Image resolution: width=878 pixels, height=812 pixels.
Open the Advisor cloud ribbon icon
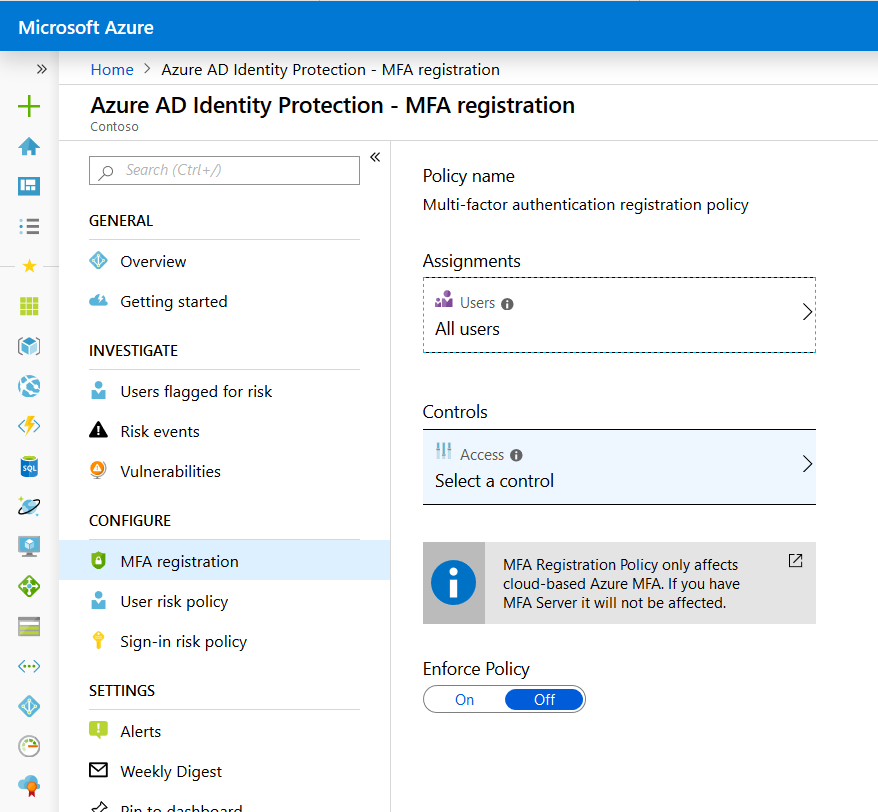tap(29, 786)
